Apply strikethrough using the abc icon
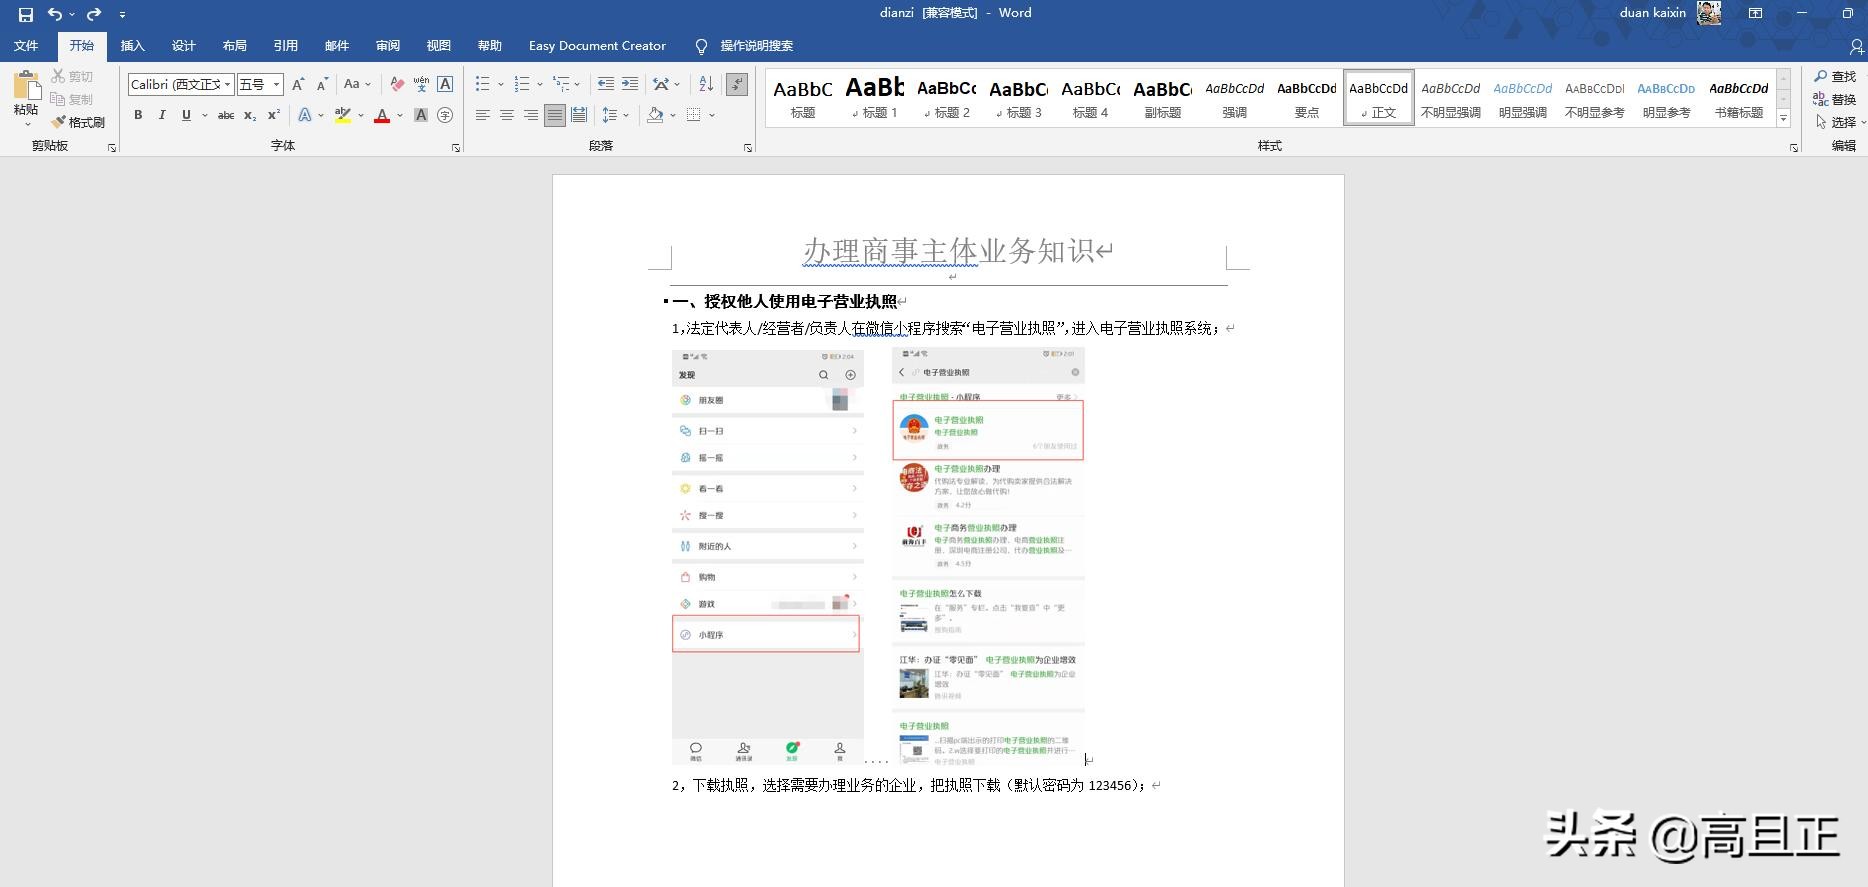 (226, 116)
